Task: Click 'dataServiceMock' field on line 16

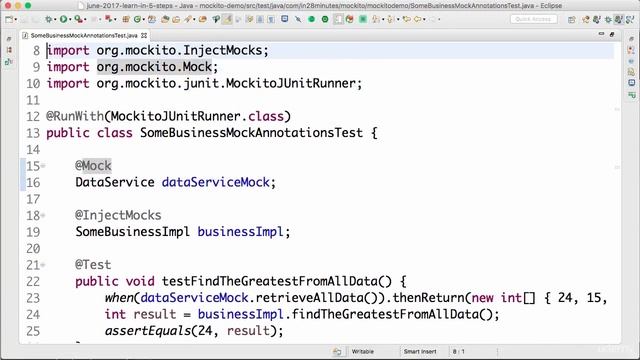Action: coord(216,182)
